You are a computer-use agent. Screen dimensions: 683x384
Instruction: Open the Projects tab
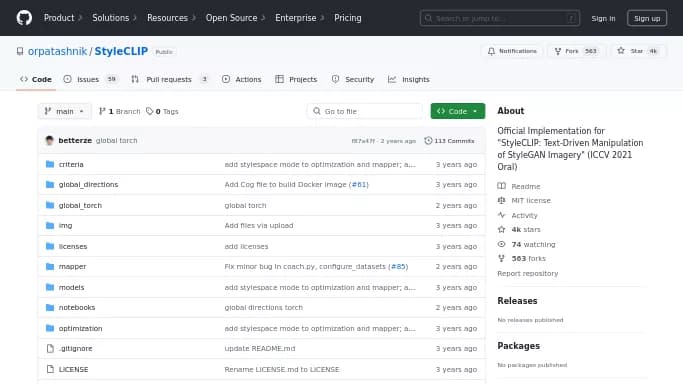(x=296, y=79)
